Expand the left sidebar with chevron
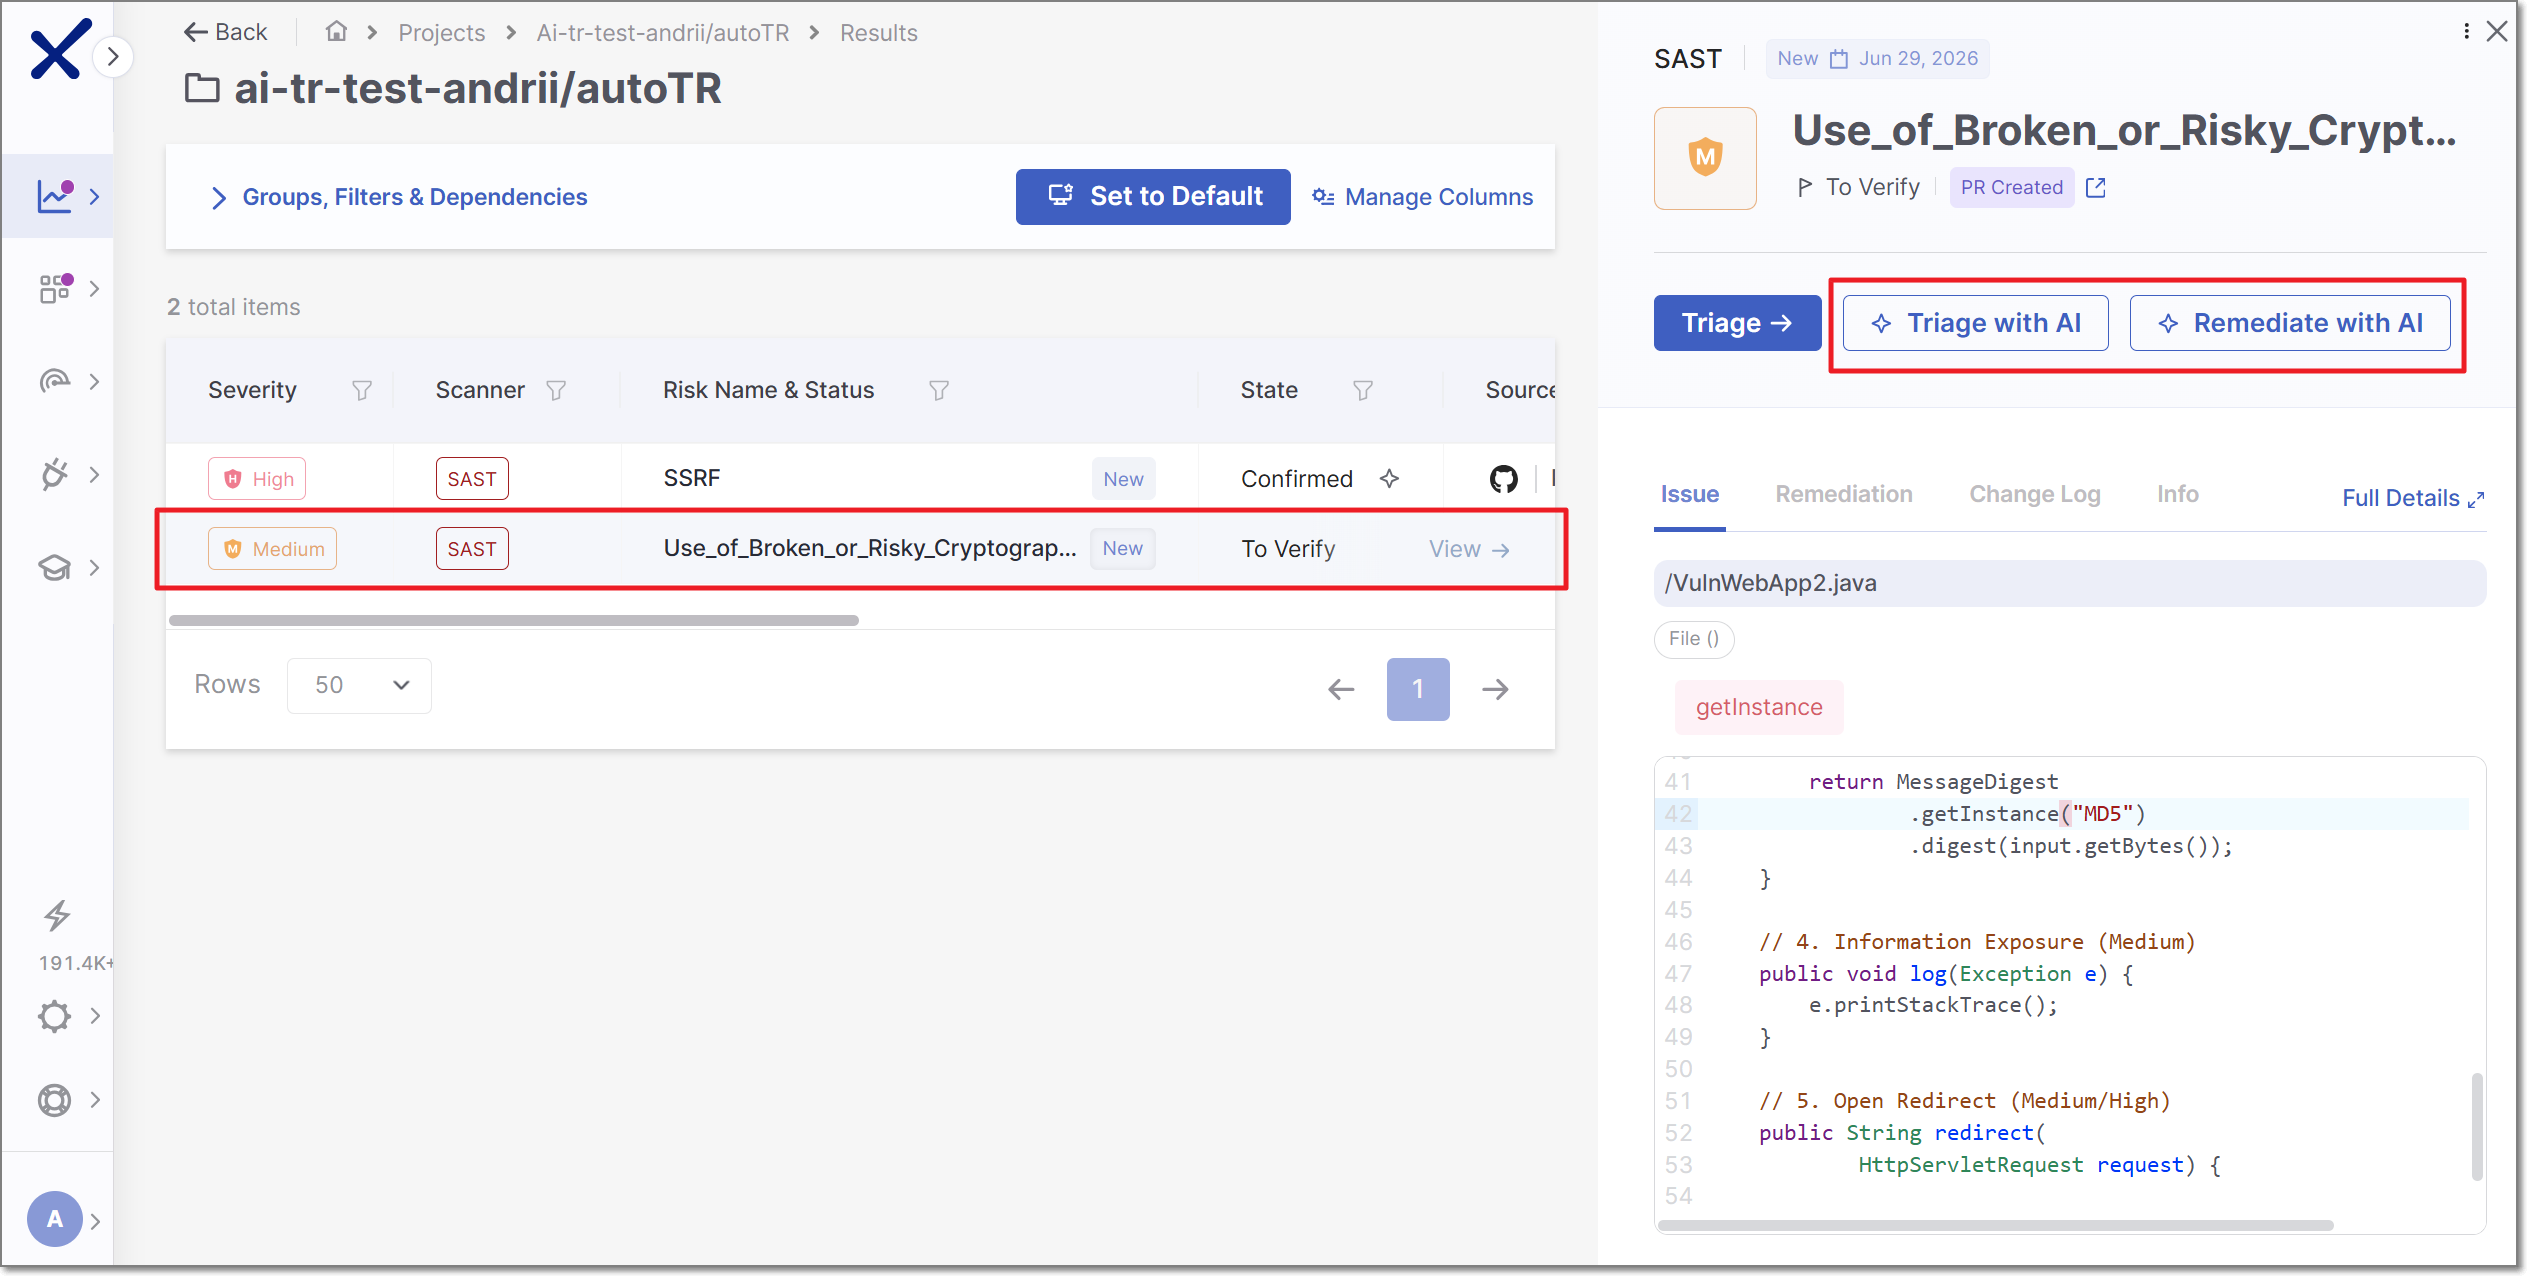The height and width of the screenshot is (1276, 2527). [113, 57]
